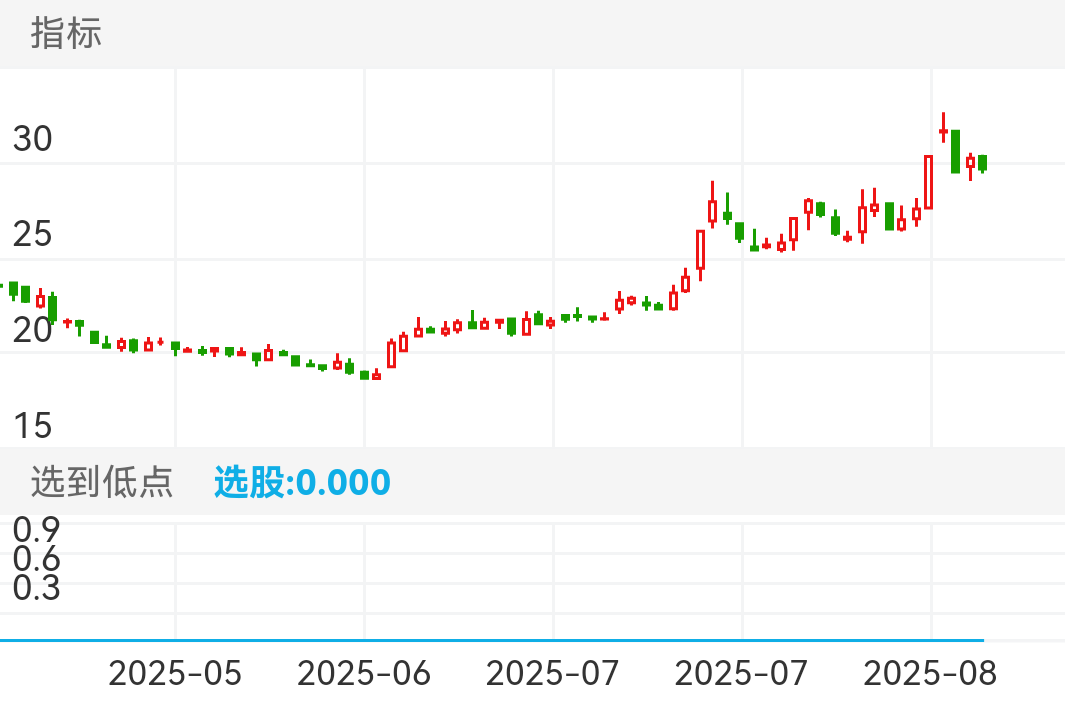Select the 2025-06 date label
This screenshot has width=1065, height=708.
tap(364, 673)
